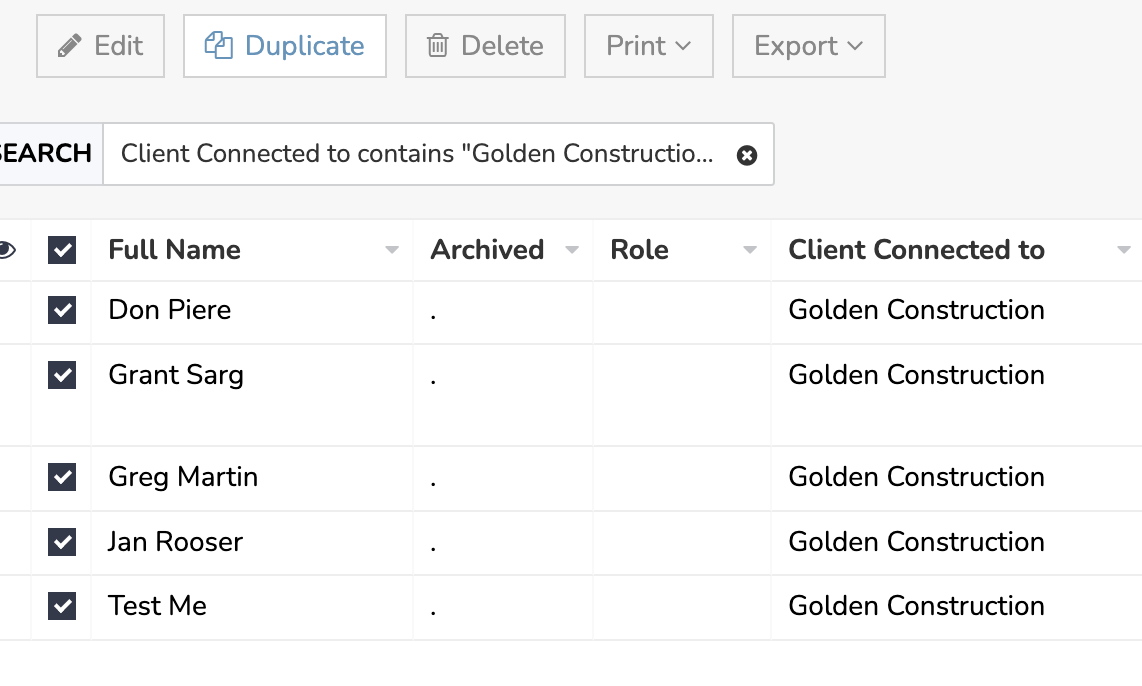Clear the search filter with X icon
This screenshot has width=1142, height=686.
tap(747, 155)
